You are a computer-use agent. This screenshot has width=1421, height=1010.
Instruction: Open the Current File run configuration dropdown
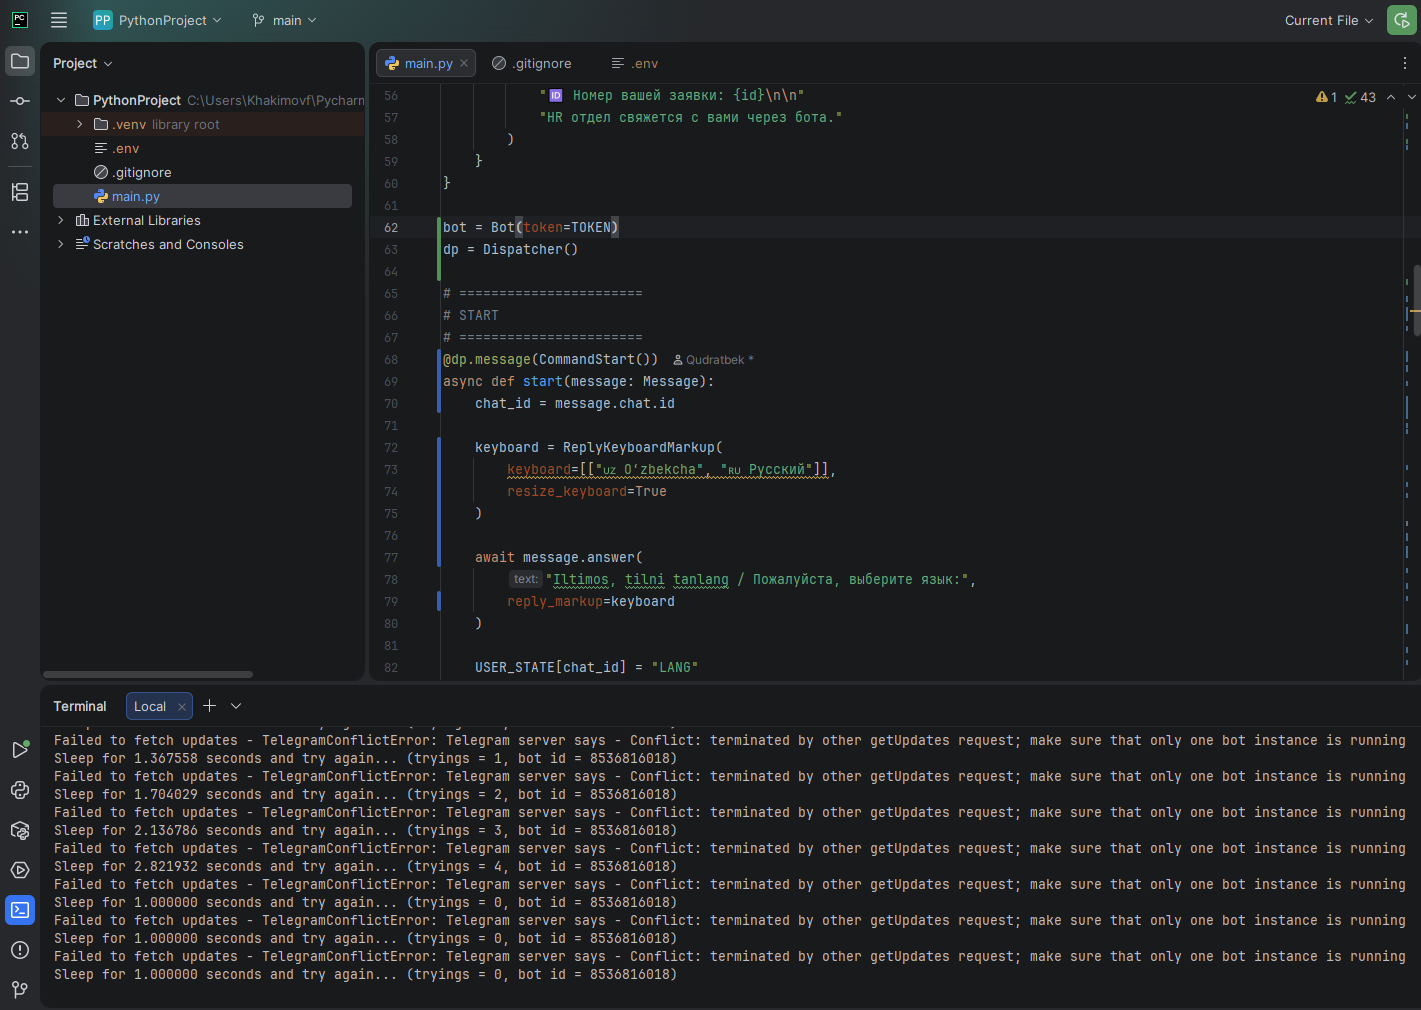point(1328,20)
